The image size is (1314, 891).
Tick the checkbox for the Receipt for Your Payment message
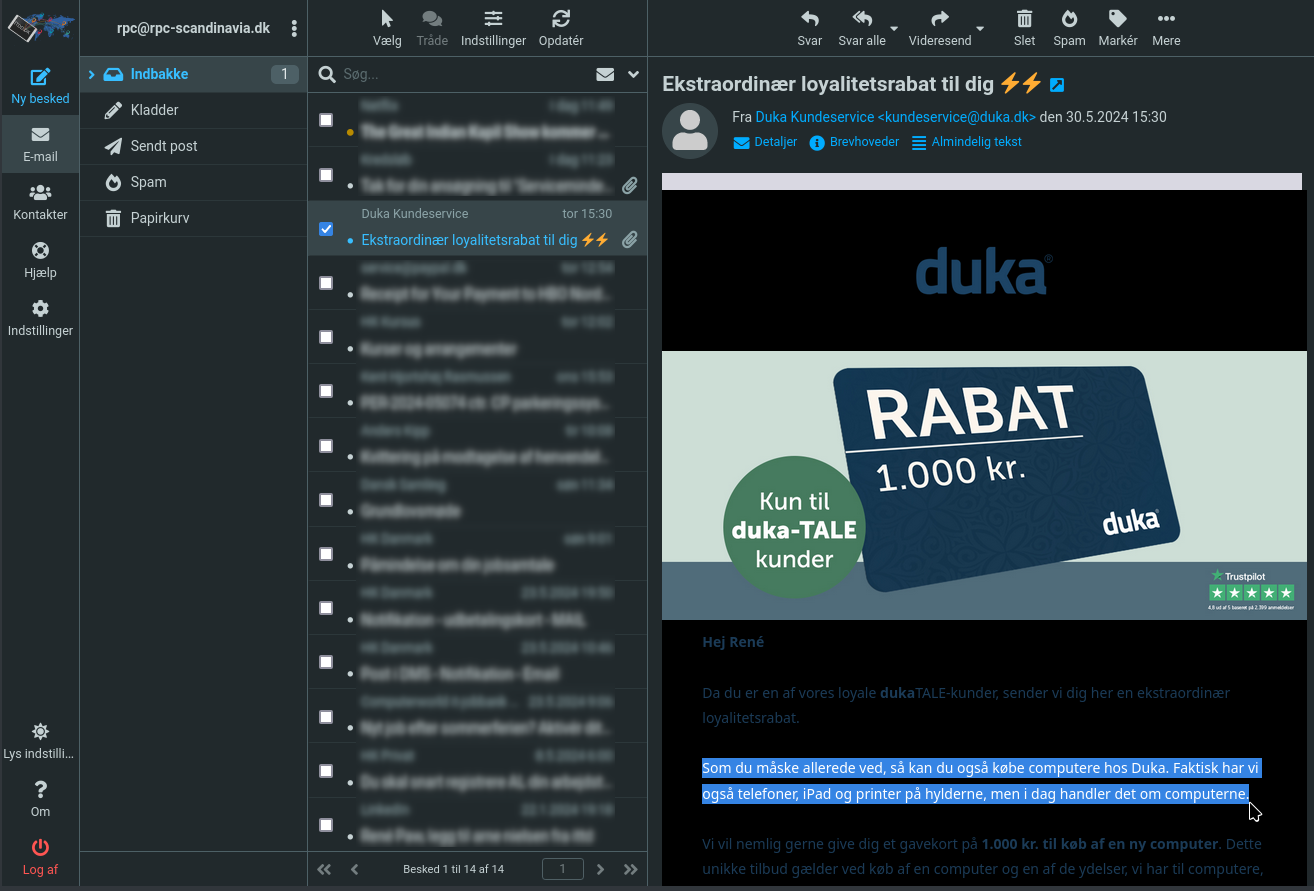tap(326, 283)
